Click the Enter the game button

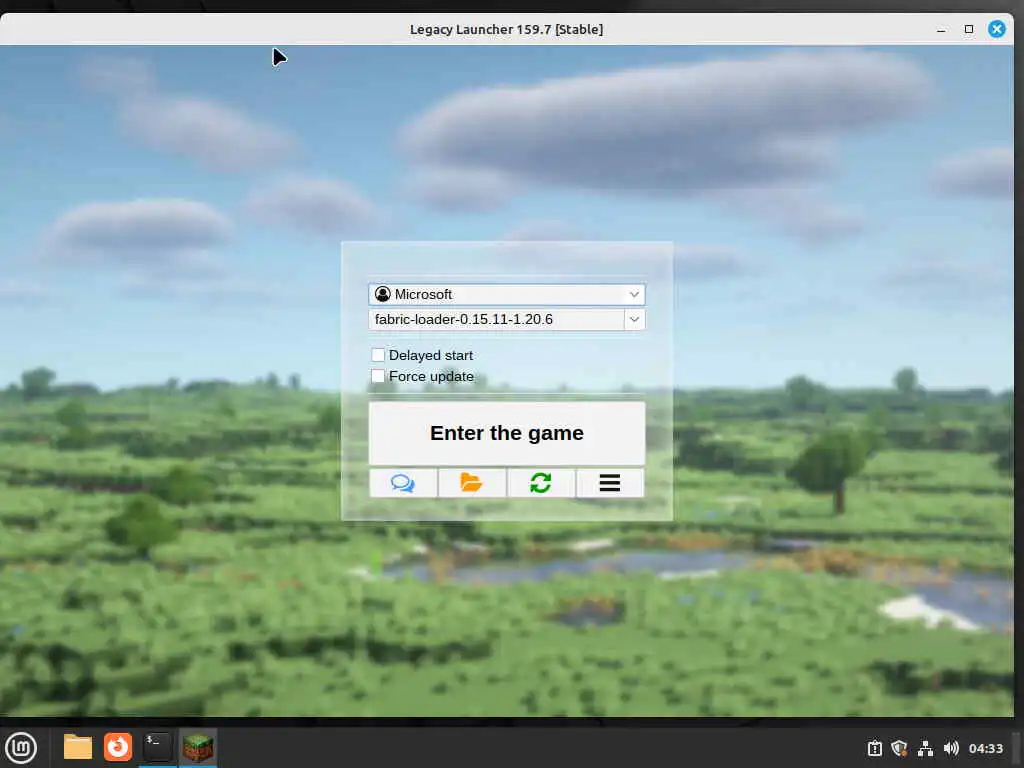pos(507,433)
